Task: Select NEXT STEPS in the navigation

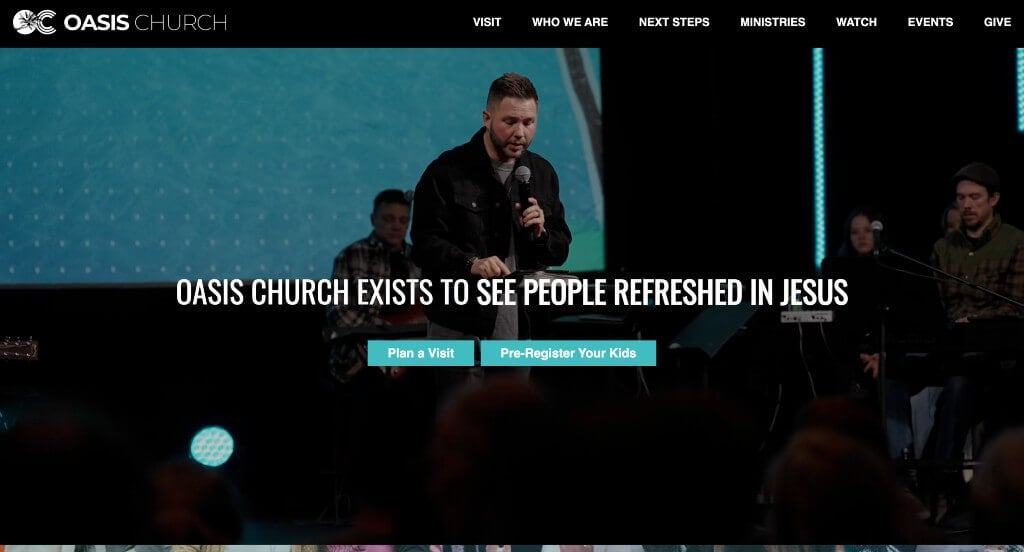Action: [674, 22]
